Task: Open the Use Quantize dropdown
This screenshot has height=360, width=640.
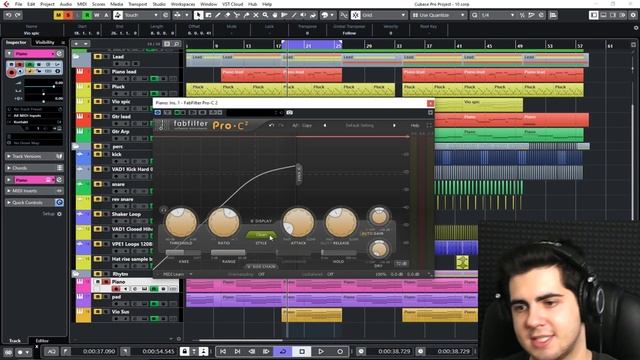Action: 438,15
